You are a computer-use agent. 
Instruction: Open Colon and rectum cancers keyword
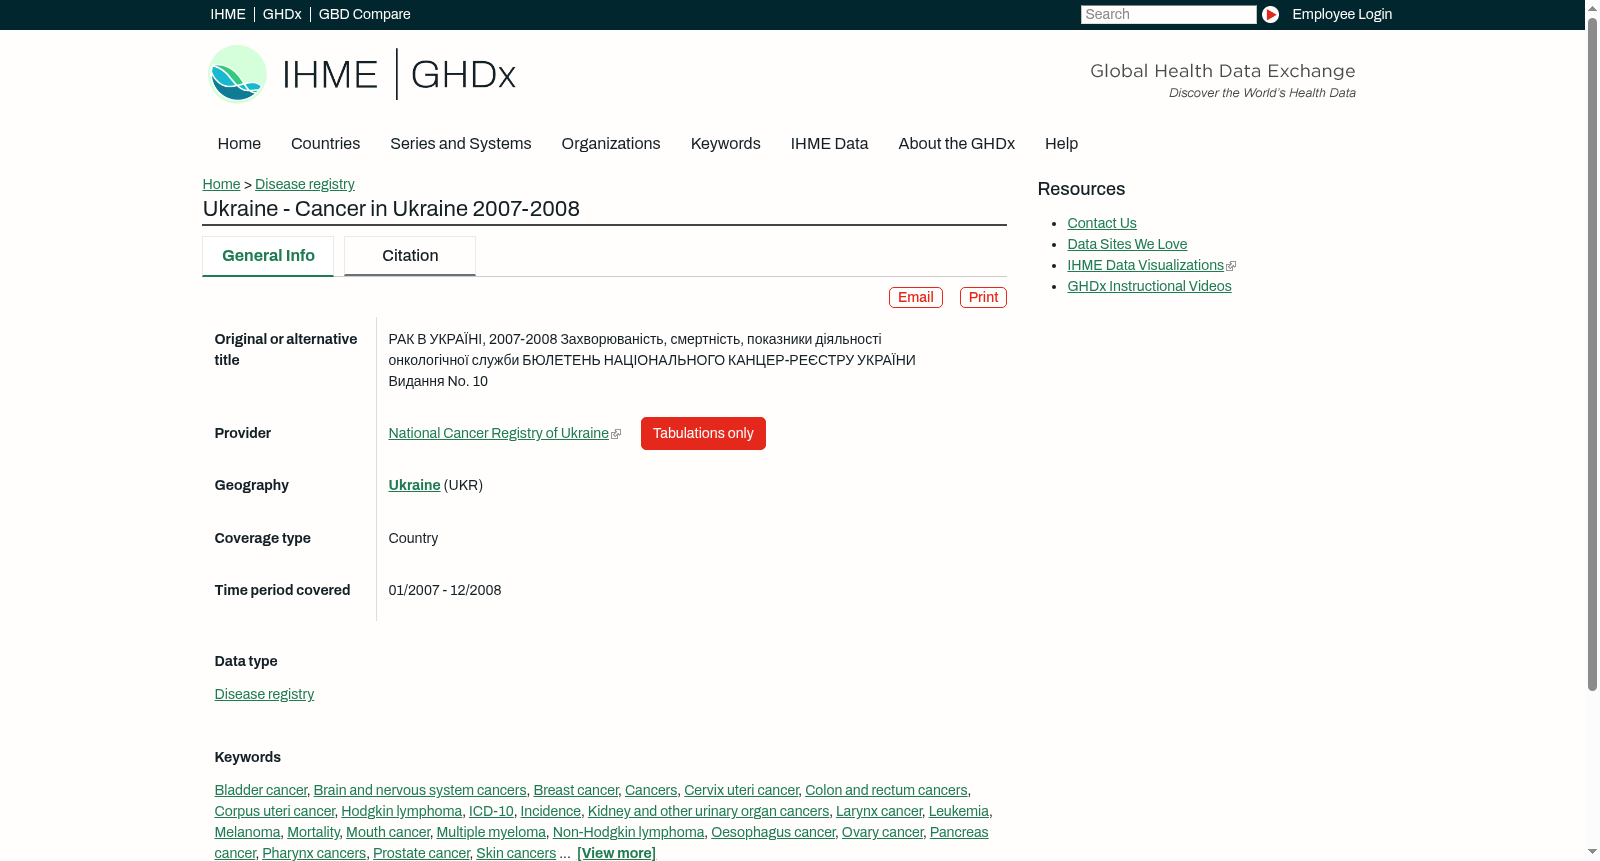click(886, 790)
